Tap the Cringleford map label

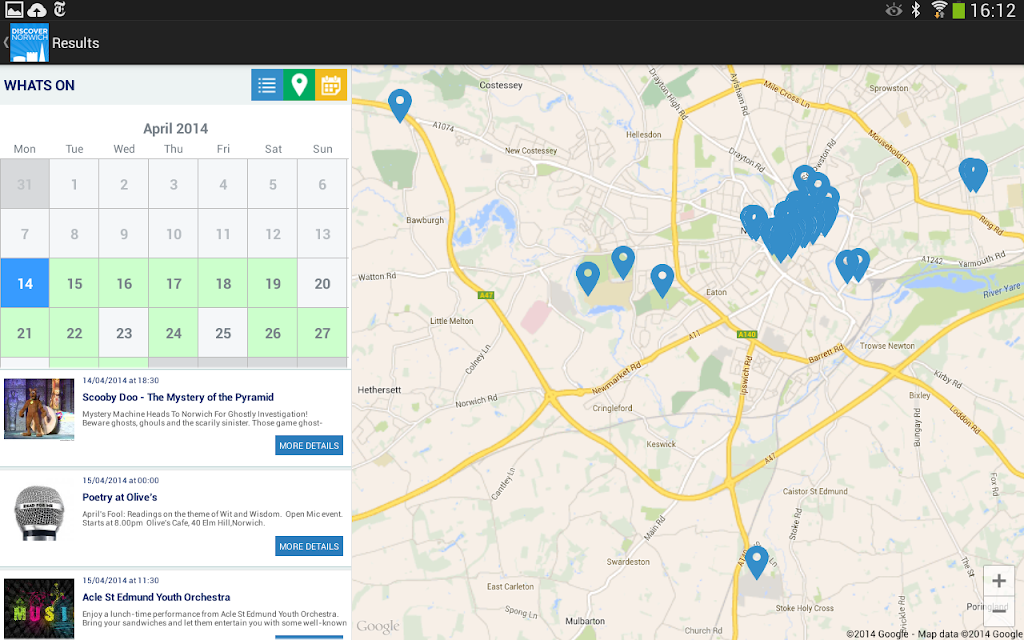613,408
